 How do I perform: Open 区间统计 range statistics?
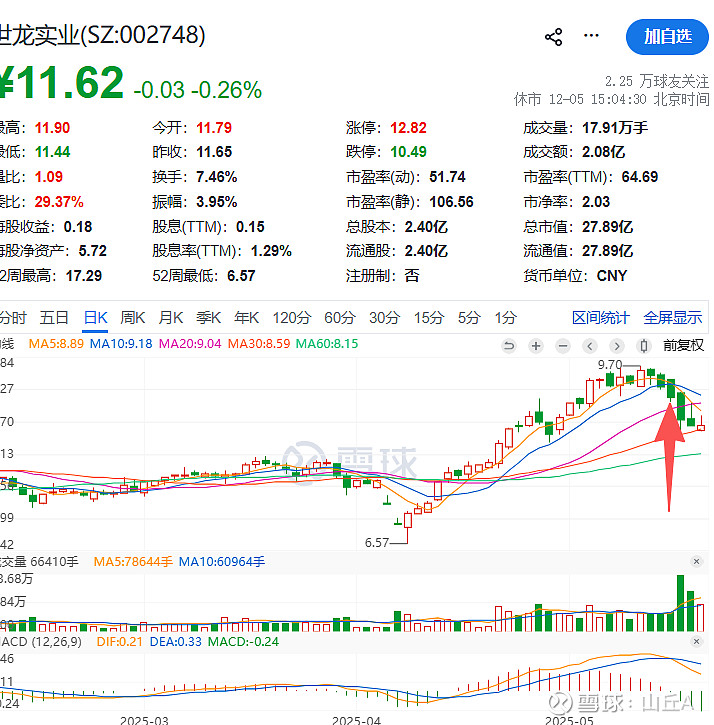[601, 318]
